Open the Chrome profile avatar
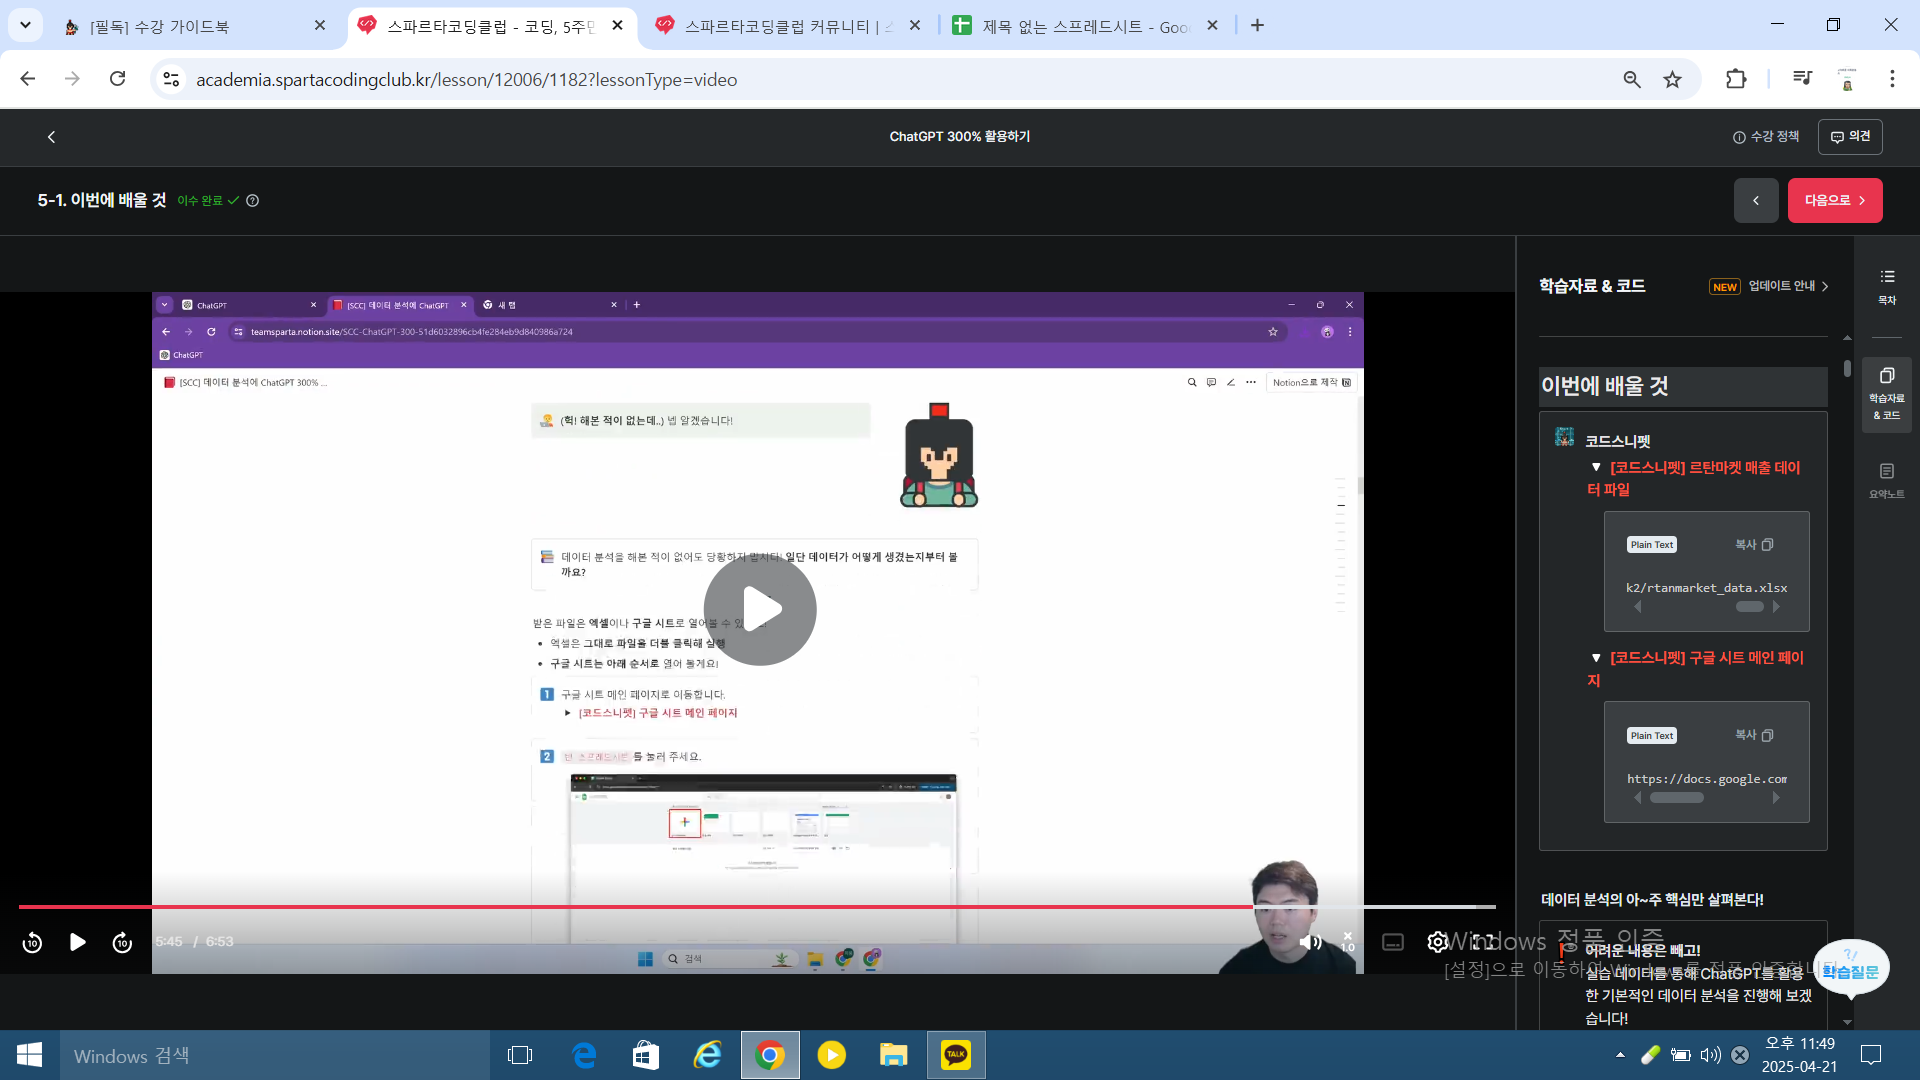Viewport: 1920px width, 1080px height. point(1847,79)
